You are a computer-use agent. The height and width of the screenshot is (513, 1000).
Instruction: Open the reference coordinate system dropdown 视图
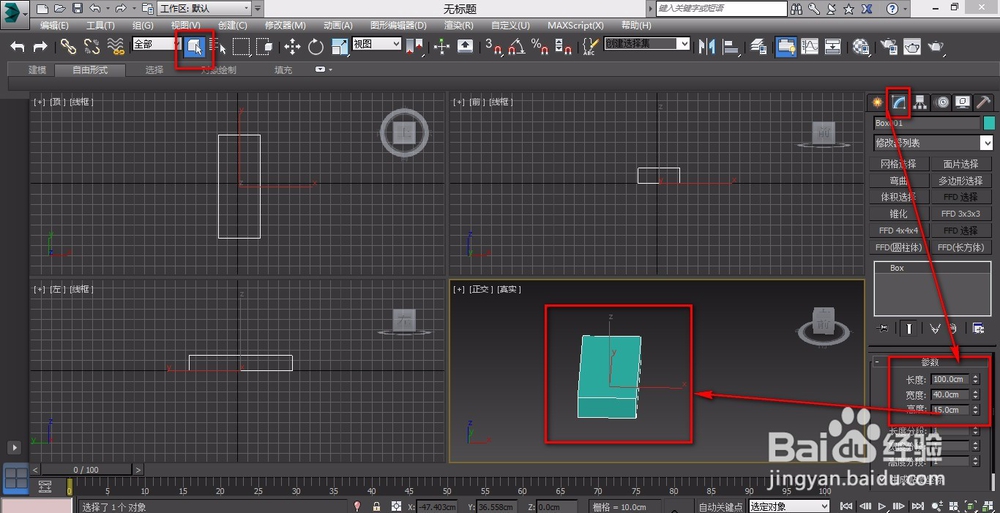click(x=377, y=44)
